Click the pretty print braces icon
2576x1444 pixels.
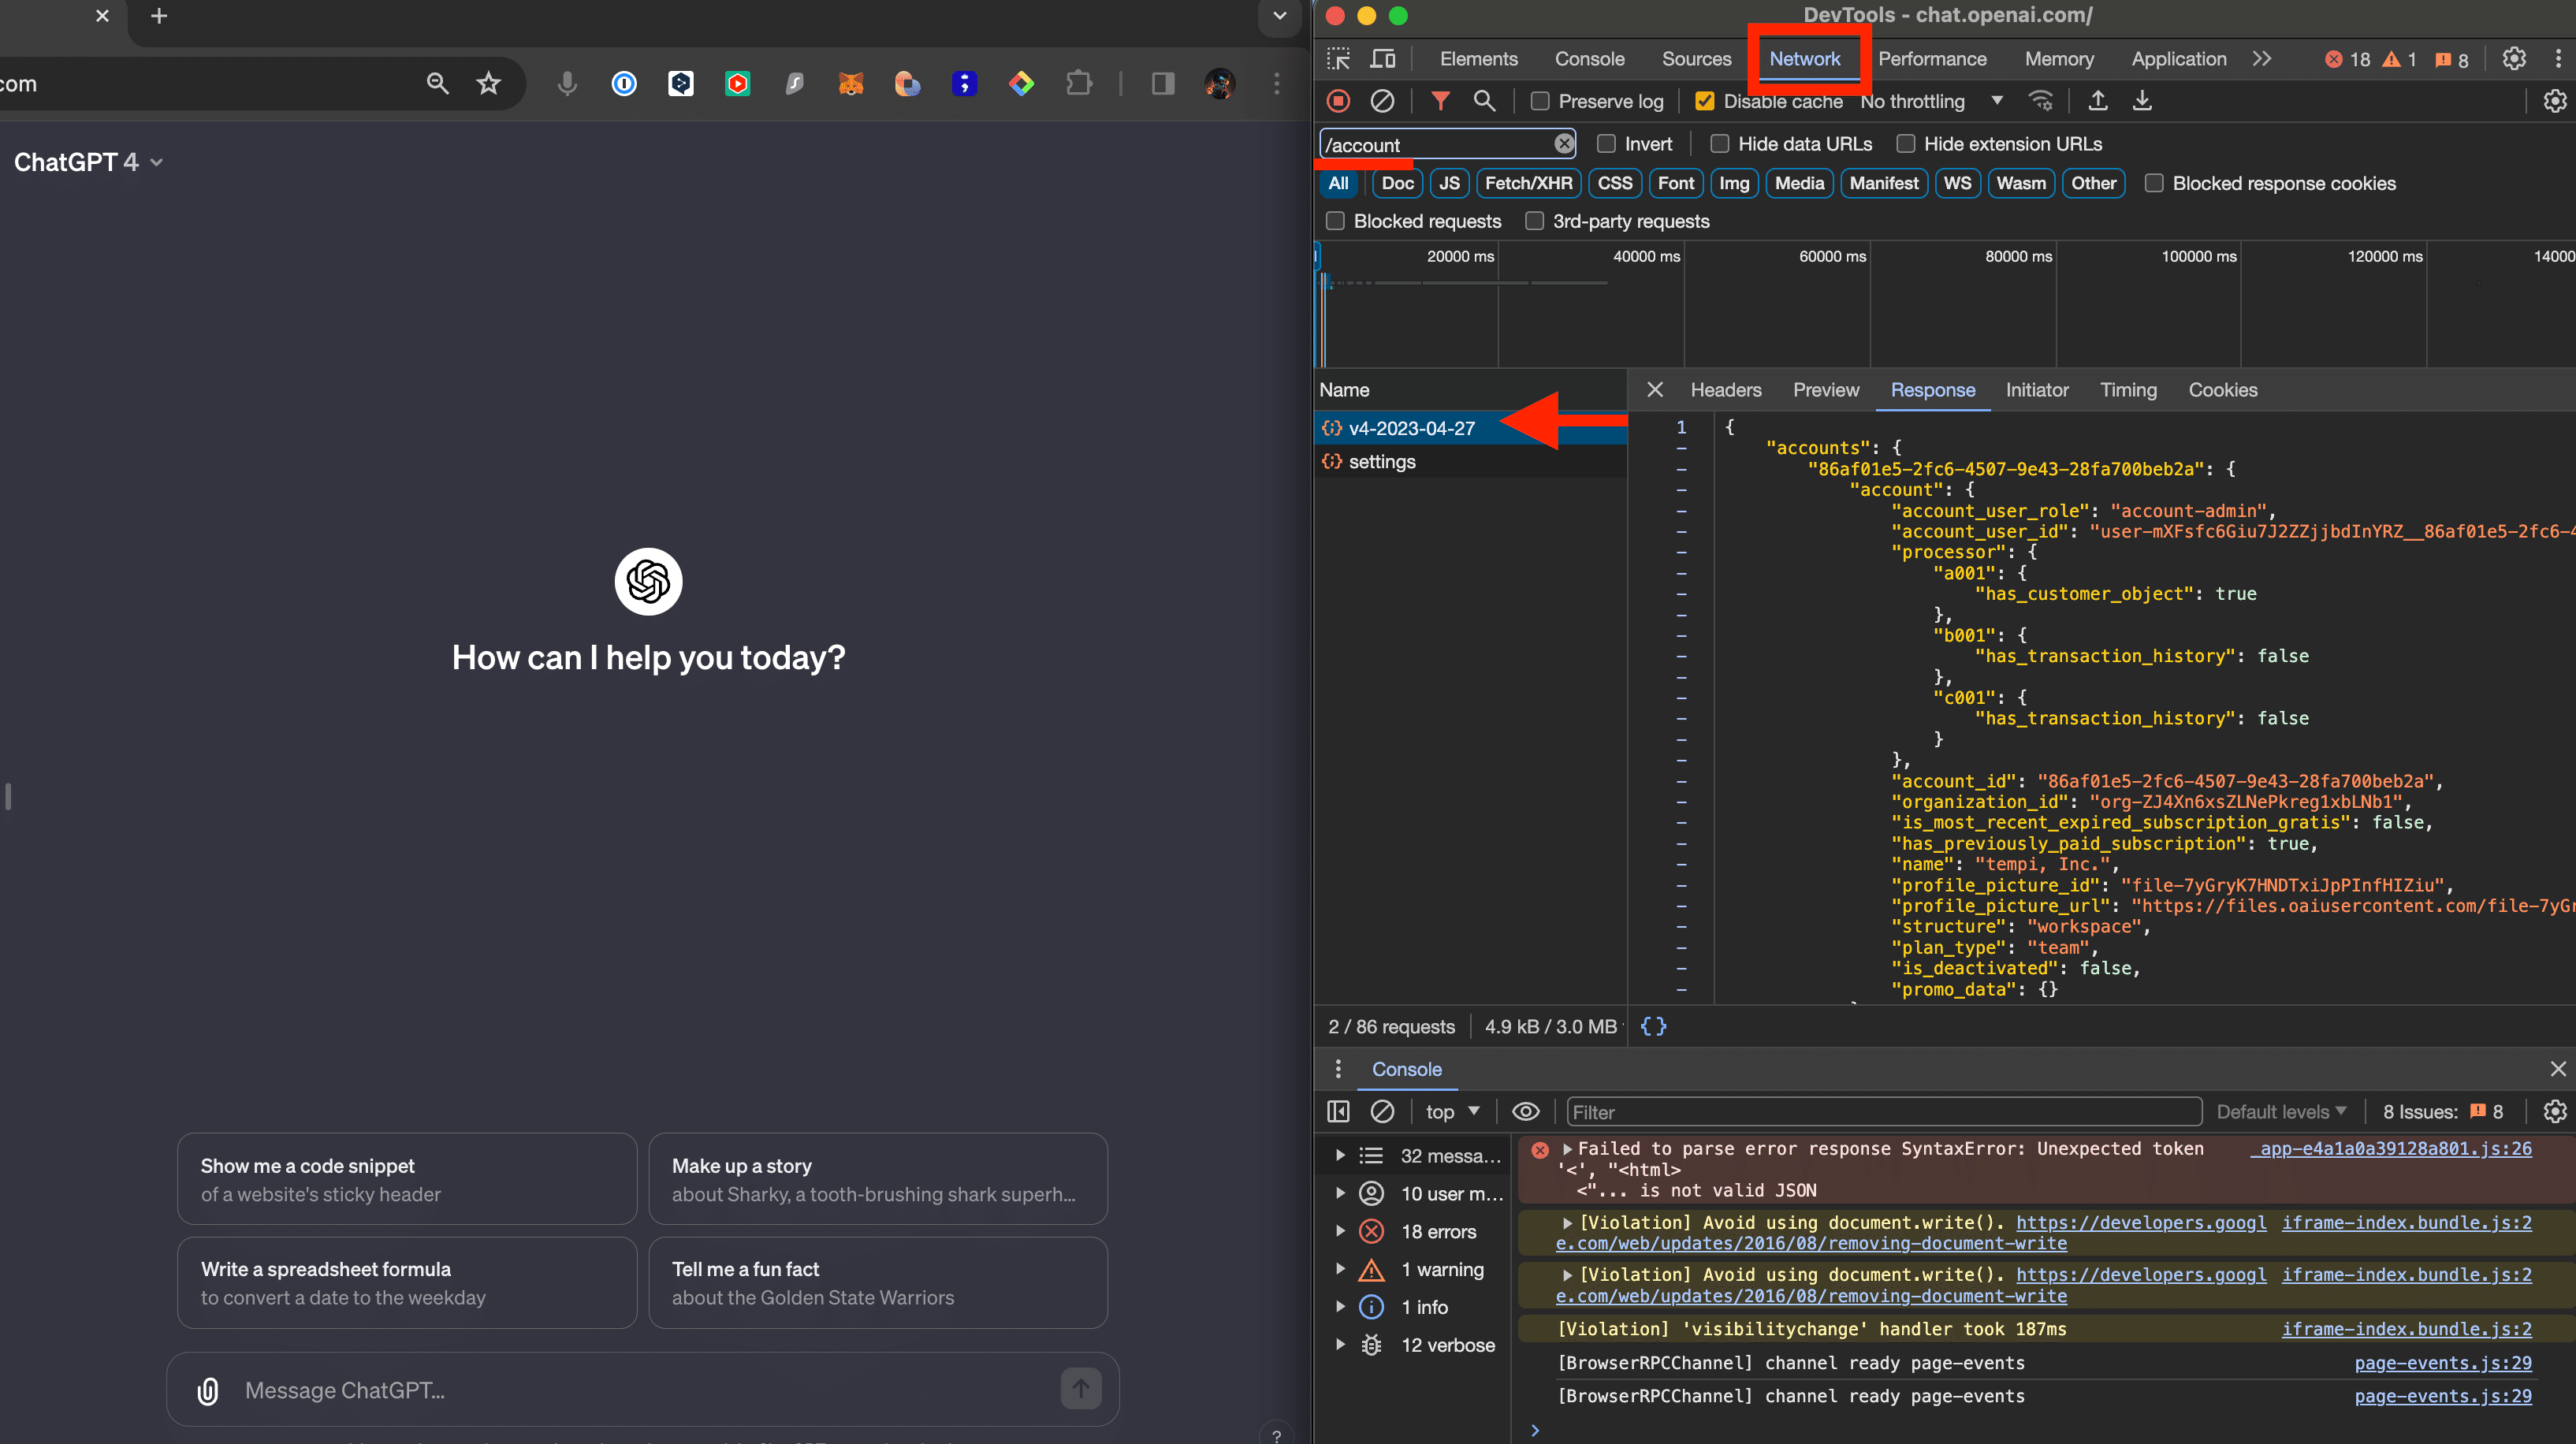pyautogui.click(x=1653, y=1026)
